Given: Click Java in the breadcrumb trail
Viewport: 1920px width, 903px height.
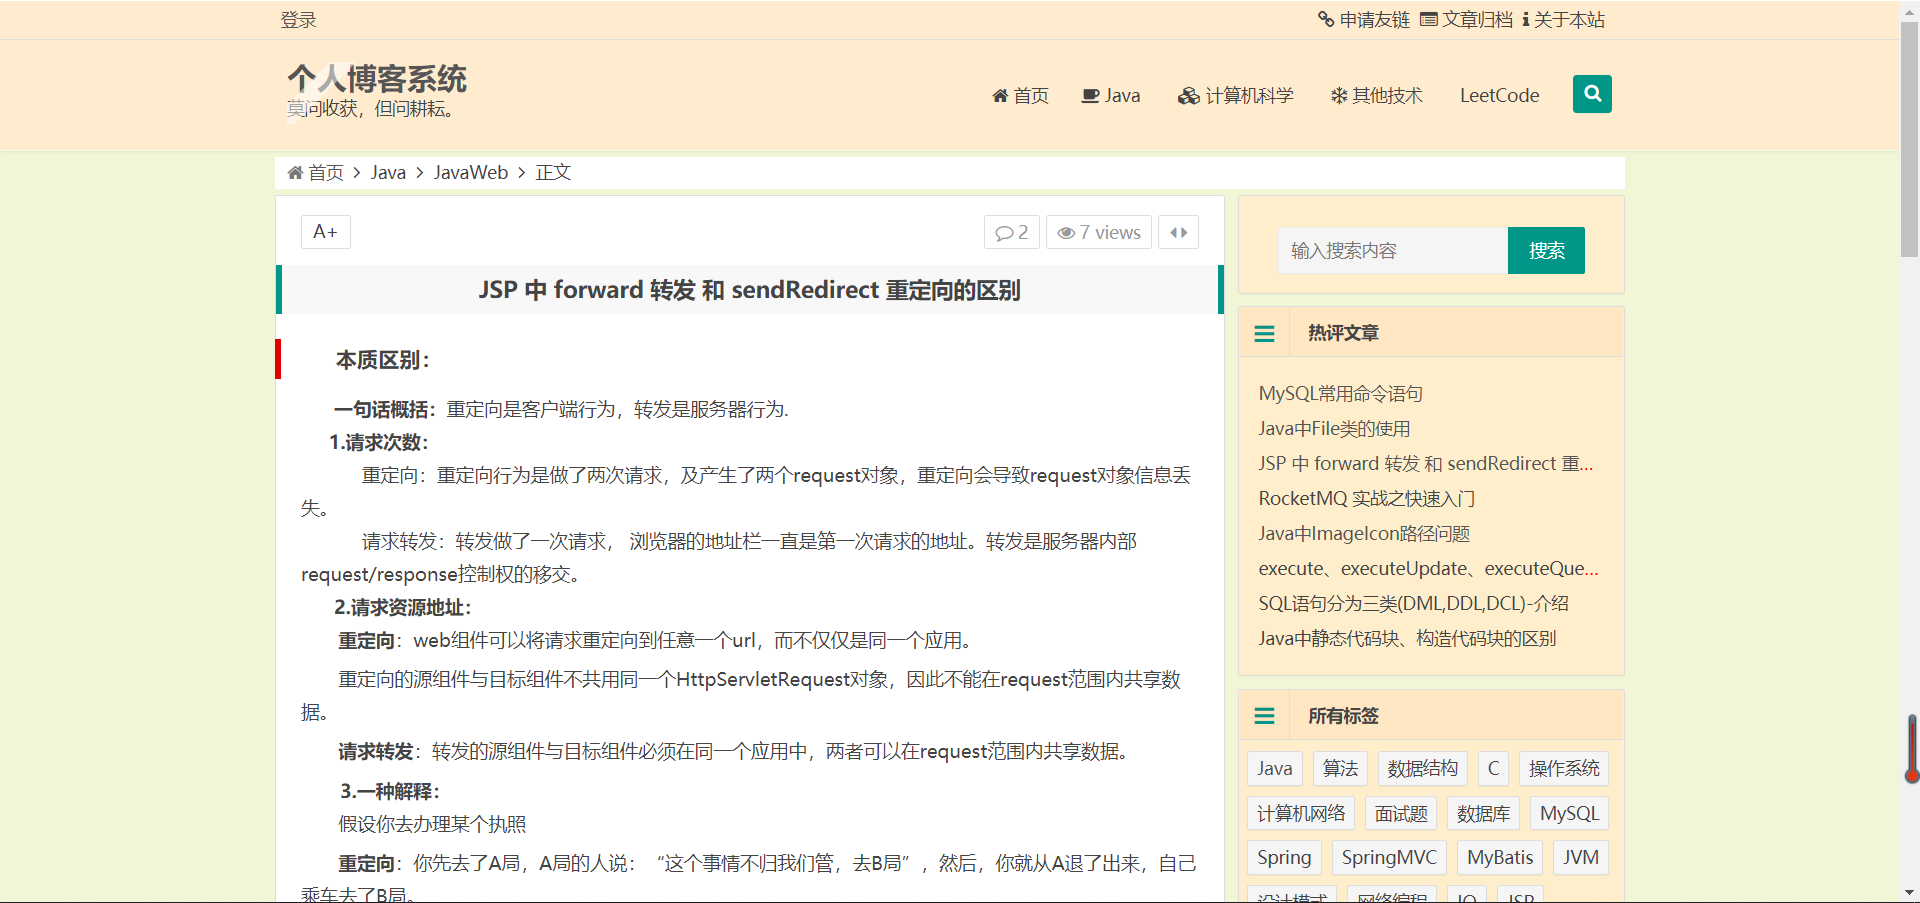Looking at the screenshot, I should (x=388, y=173).
